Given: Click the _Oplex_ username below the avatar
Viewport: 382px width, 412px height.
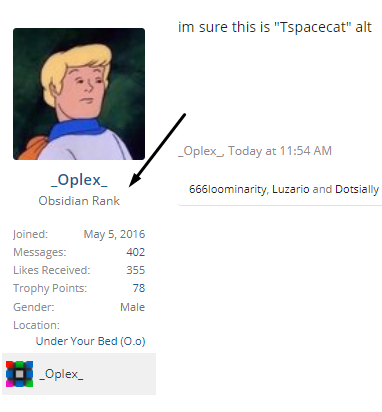Looking at the screenshot, I should coord(79,180).
